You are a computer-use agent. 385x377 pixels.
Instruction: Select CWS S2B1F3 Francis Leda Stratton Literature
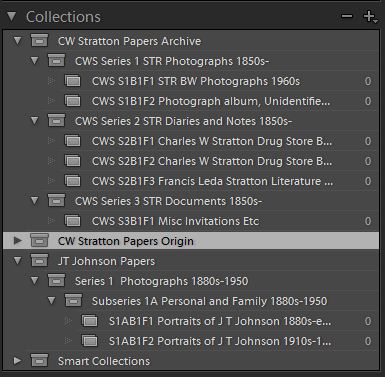pyautogui.click(x=212, y=181)
